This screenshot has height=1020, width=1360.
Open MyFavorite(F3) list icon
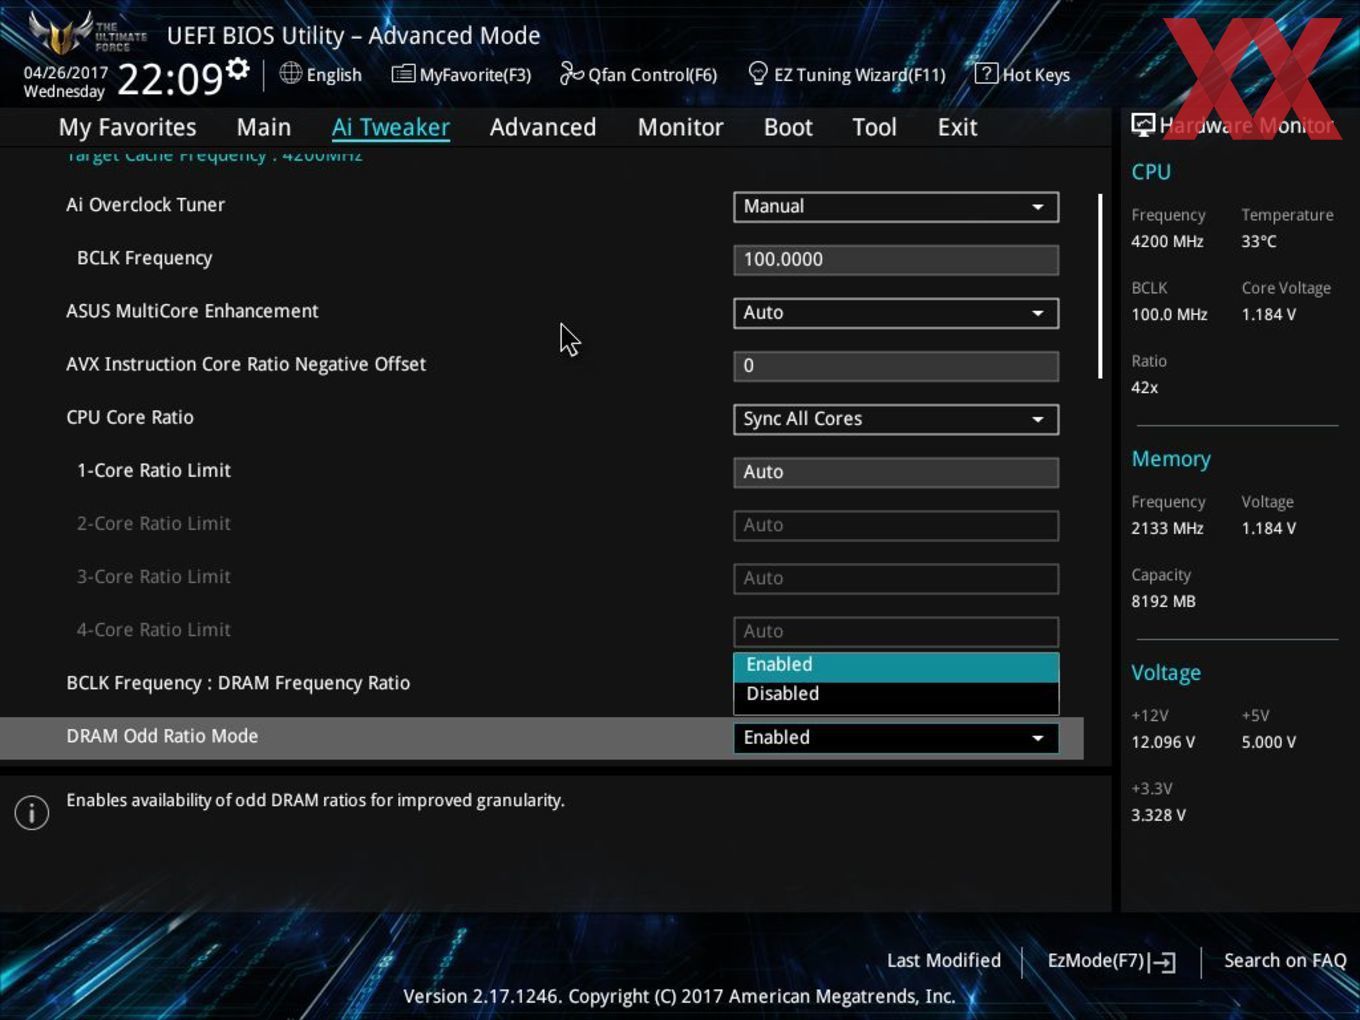pyautogui.click(x=403, y=74)
